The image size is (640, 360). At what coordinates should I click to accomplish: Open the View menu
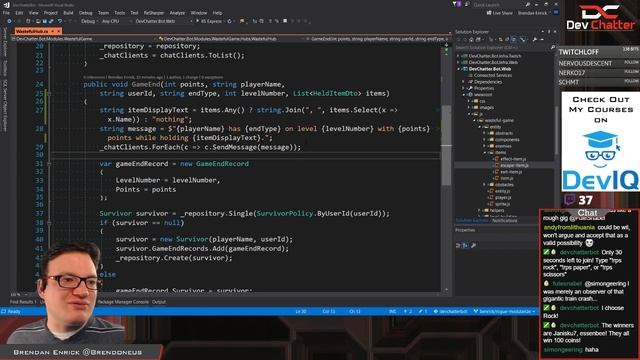pos(33,13)
